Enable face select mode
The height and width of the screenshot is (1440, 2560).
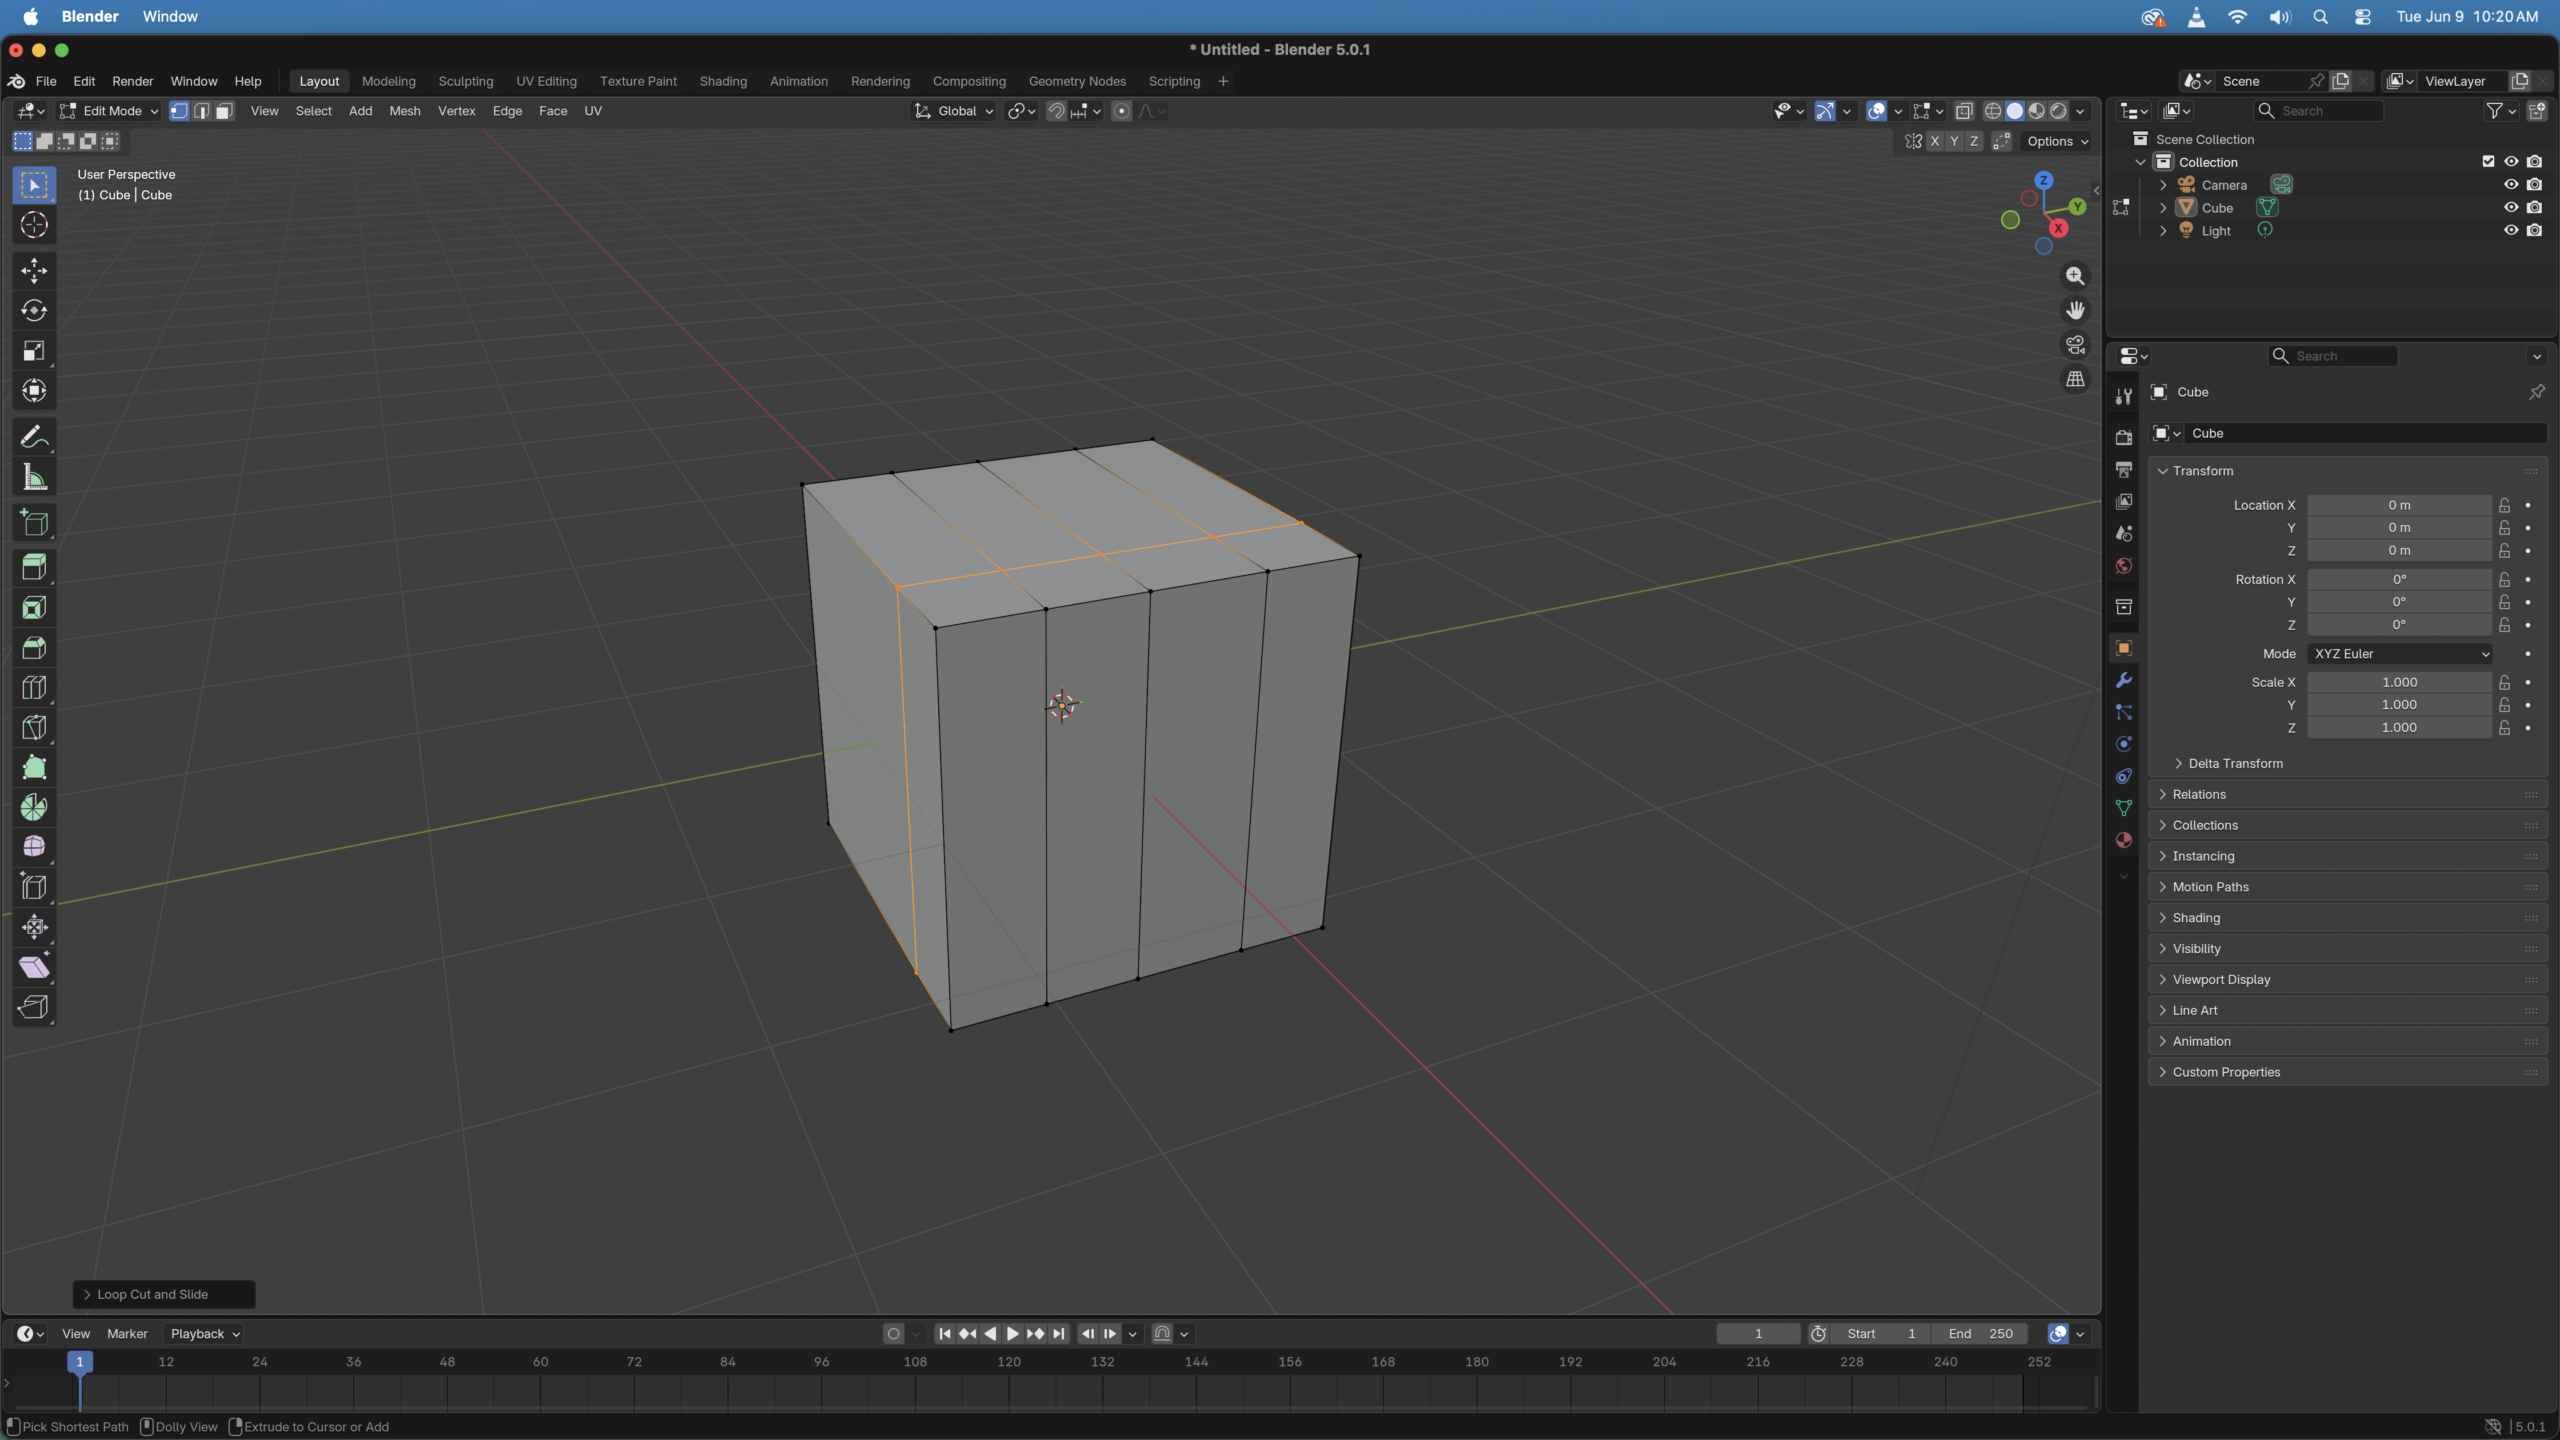tap(225, 111)
